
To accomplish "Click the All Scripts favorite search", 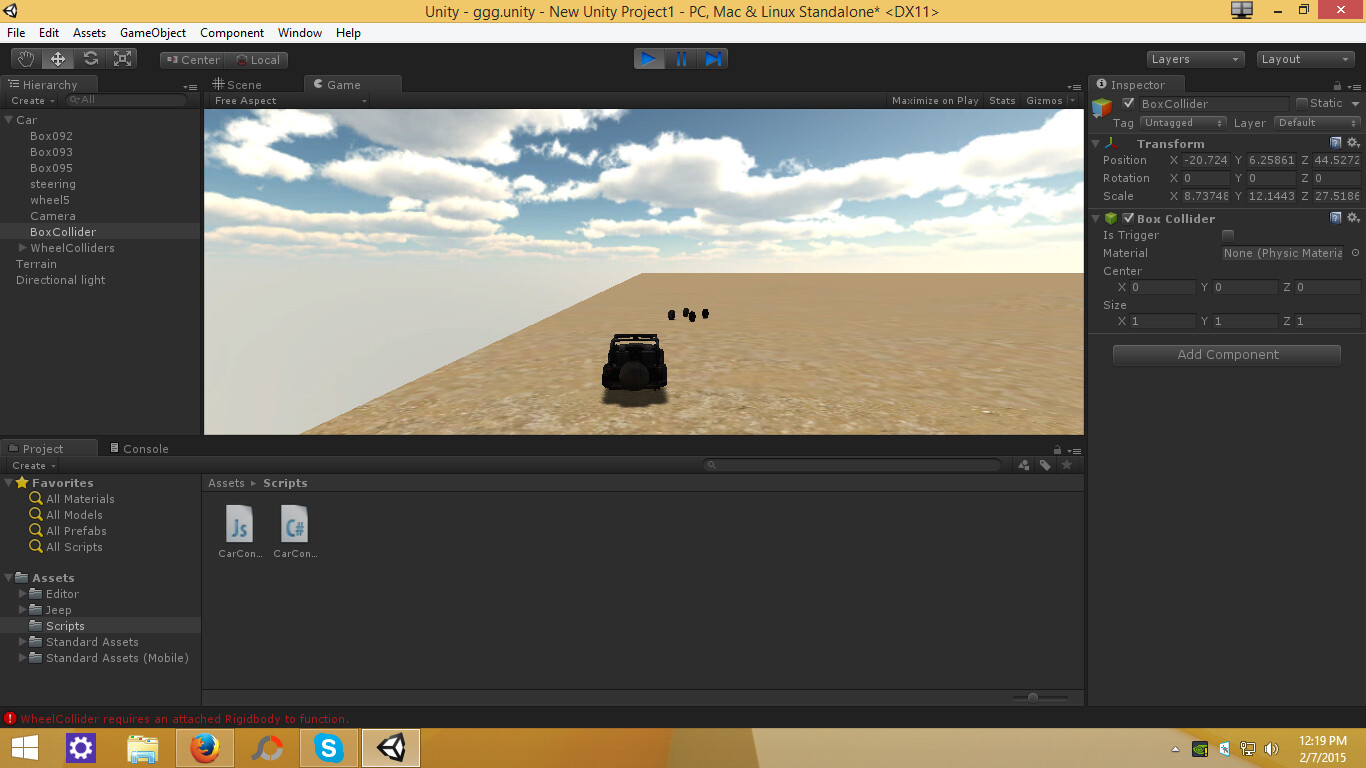I will click(x=74, y=547).
